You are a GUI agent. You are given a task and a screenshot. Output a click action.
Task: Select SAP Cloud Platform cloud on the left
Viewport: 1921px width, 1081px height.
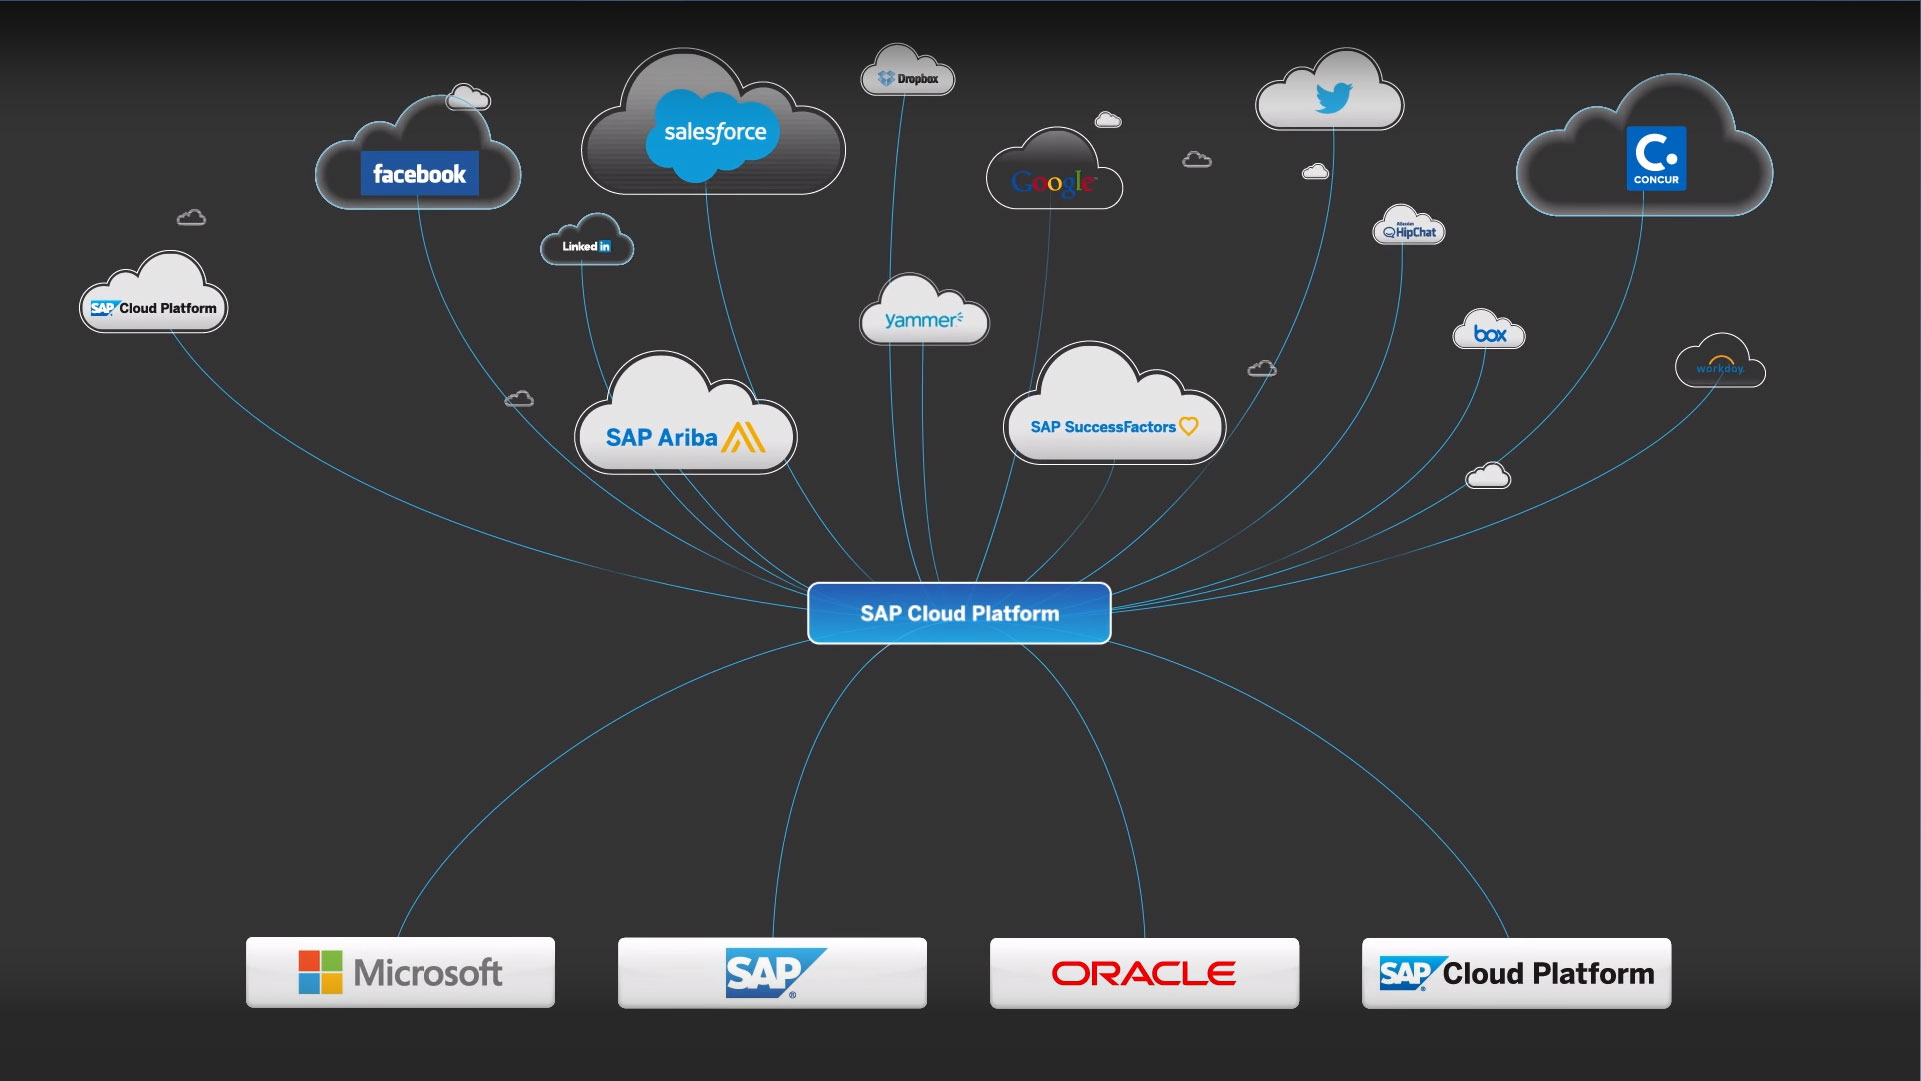[x=154, y=307]
